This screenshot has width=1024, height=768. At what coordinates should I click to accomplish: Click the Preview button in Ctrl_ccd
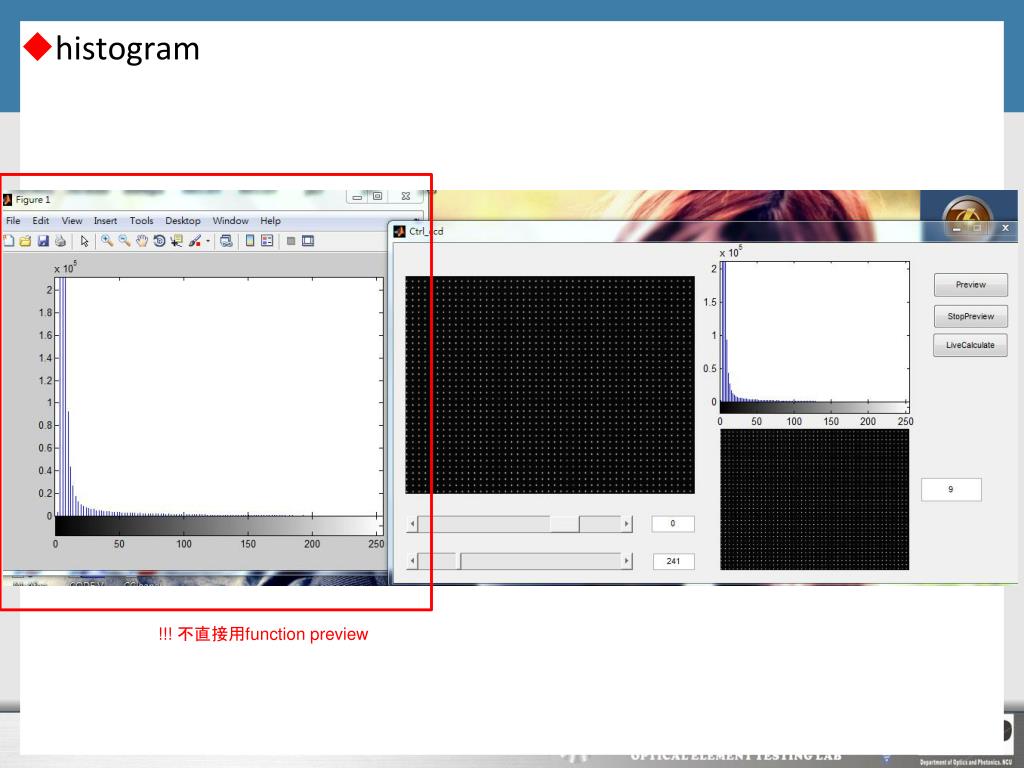tap(970, 285)
